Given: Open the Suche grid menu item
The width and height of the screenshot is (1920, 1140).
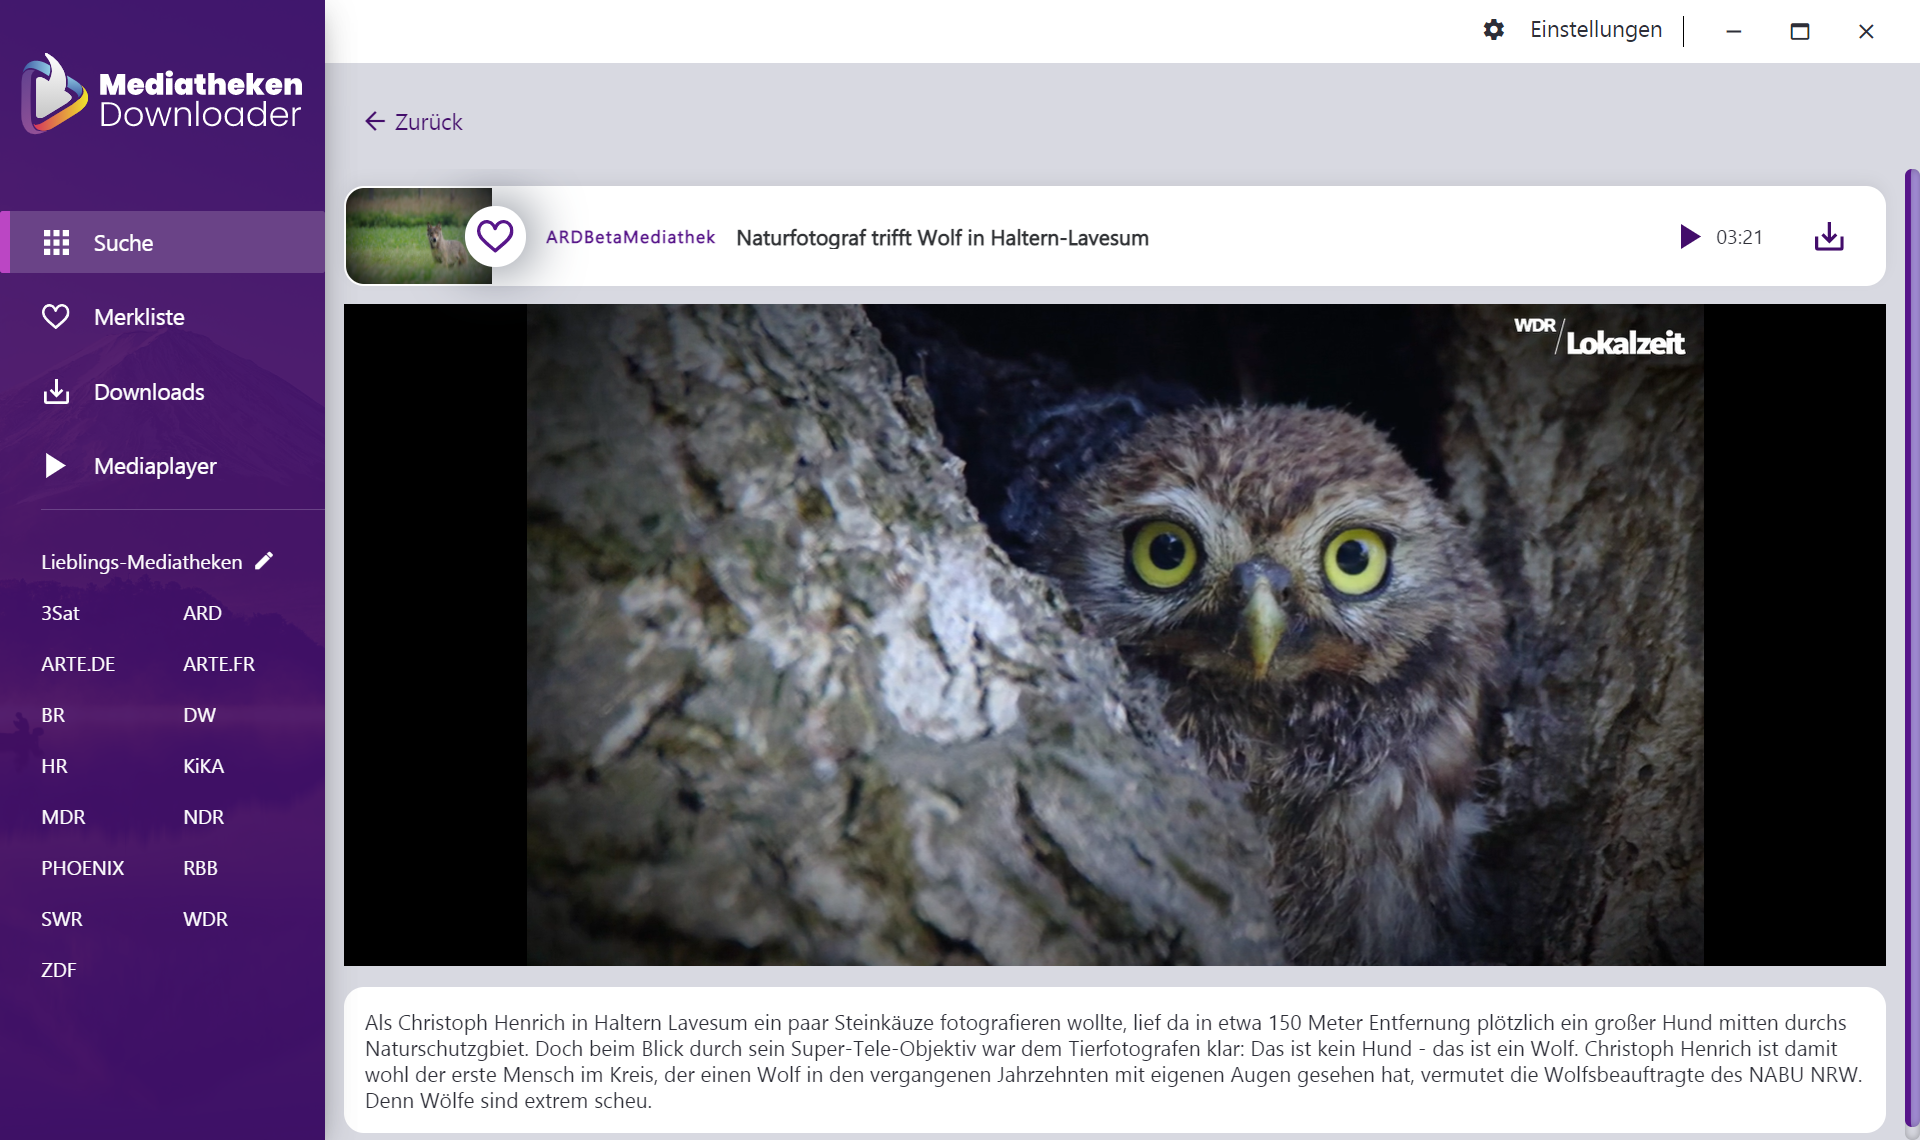Looking at the screenshot, I should coord(122,243).
